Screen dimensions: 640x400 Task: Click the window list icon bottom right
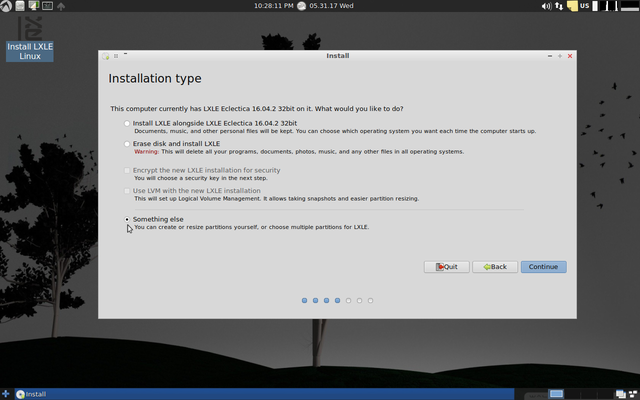click(633, 394)
